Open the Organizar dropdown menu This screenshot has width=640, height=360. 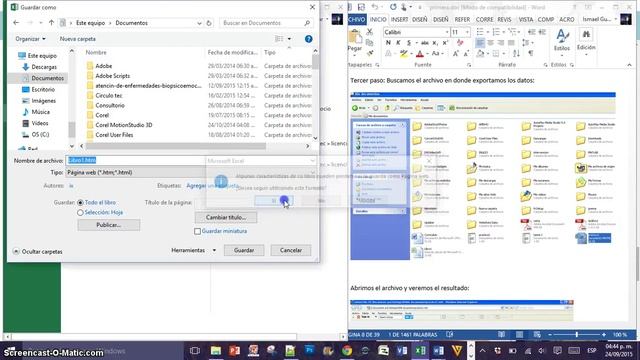tap(30, 39)
